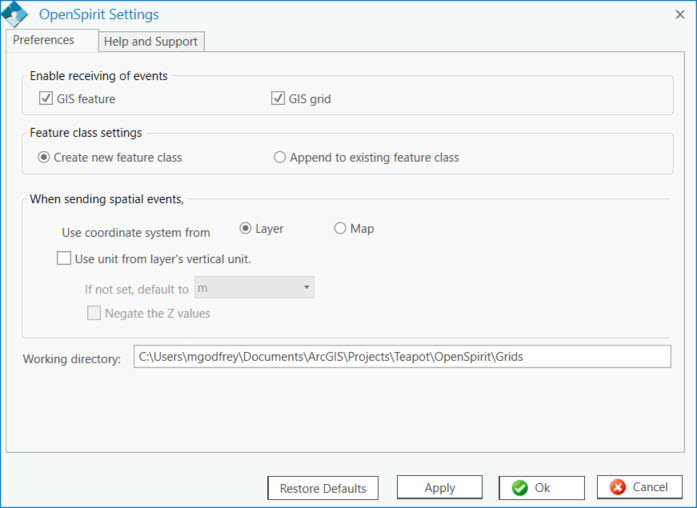This screenshot has height=508, width=697.
Task: Click the Working directory label
Action: click(x=72, y=359)
